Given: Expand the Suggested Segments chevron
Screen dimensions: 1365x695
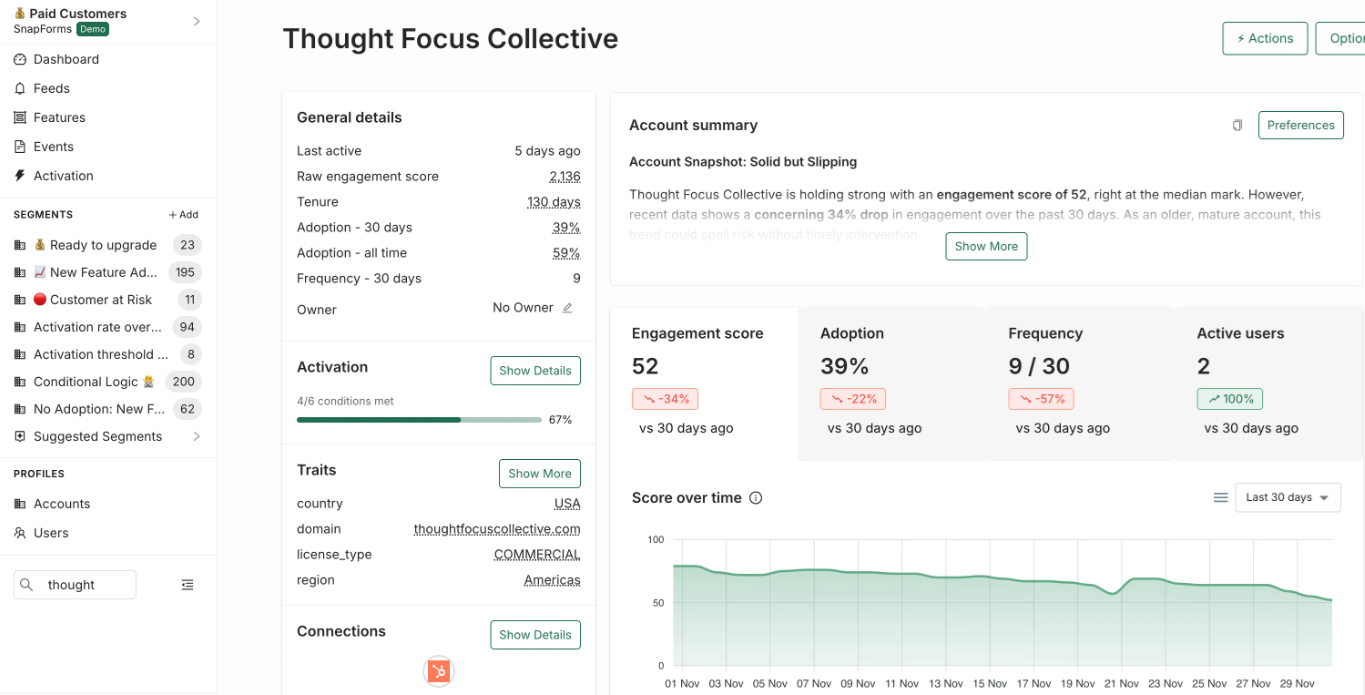Looking at the screenshot, I should click(196, 436).
